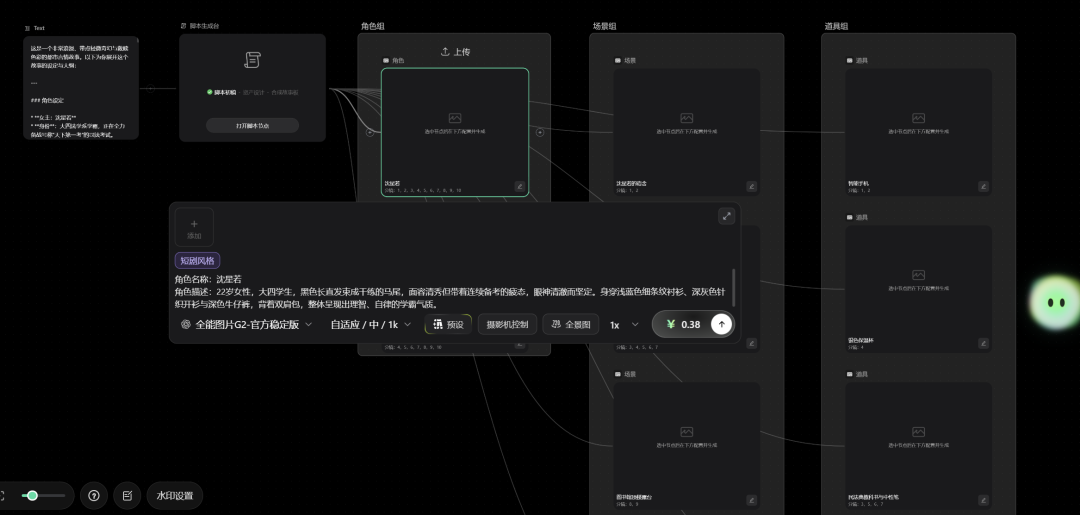Click the Text node content box
Viewport: 1080px width, 515px height.
(81, 88)
